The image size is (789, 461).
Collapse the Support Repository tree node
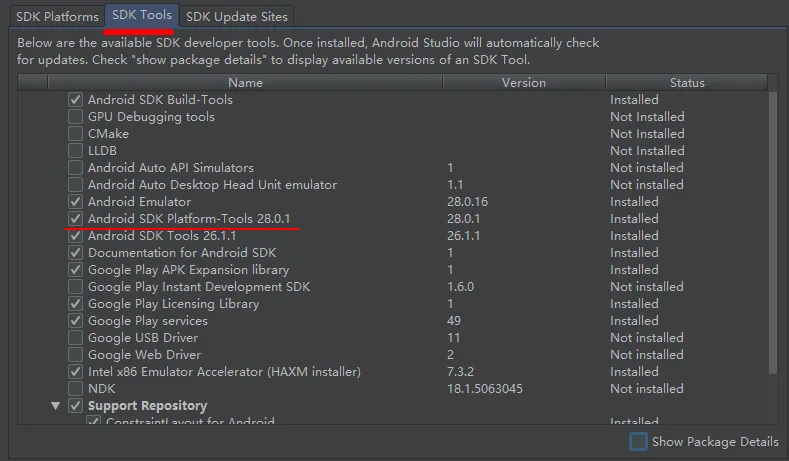[54, 406]
